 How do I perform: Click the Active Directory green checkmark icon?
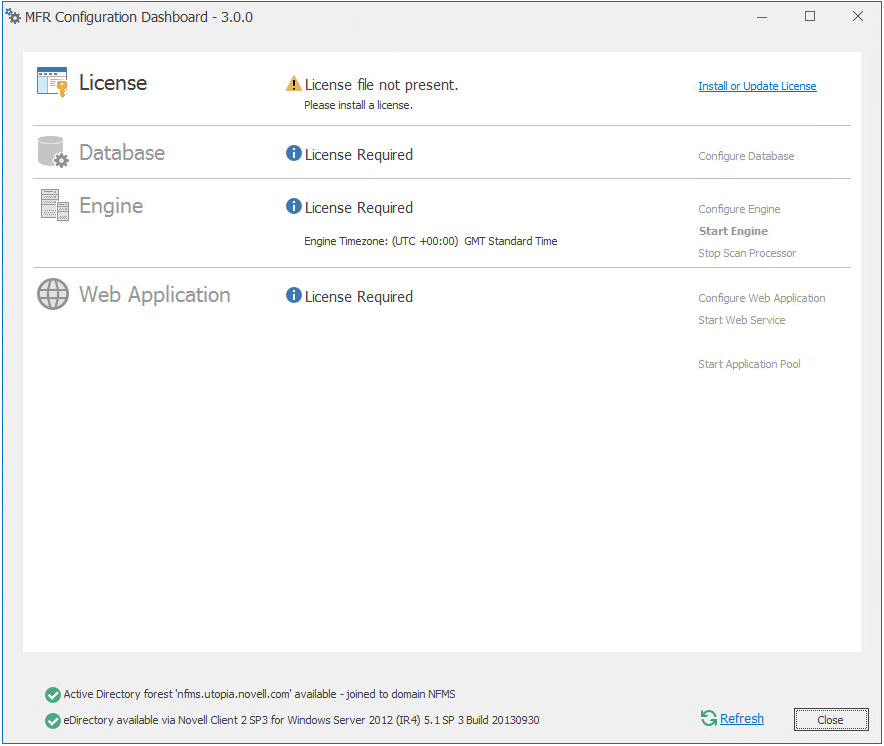pyautogui.click(x=53, y=694)
